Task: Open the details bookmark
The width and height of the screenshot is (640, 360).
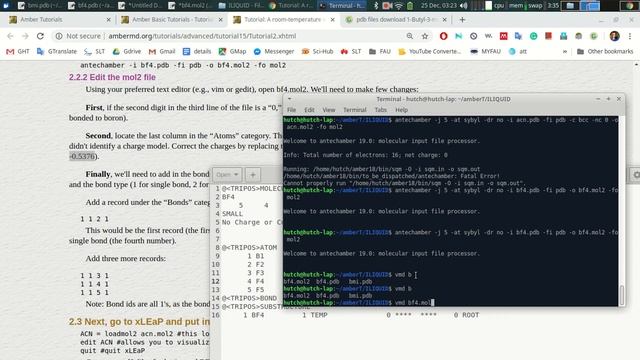Action: (x=197, y=51)
